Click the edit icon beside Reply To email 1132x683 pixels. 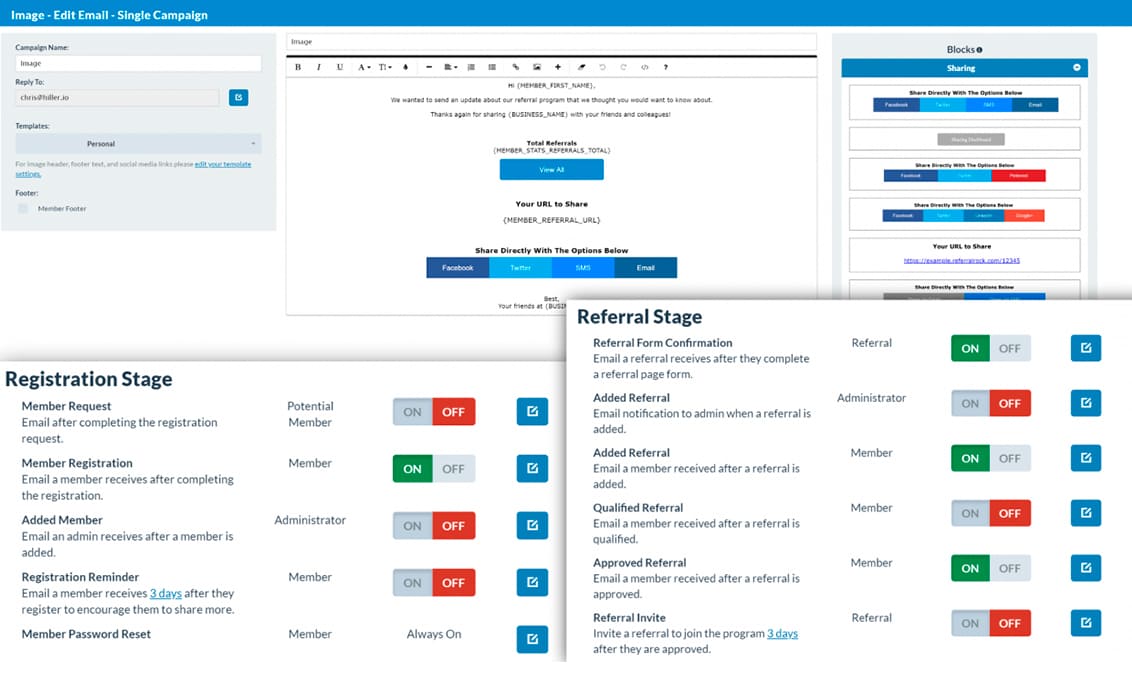click(x=238, y=97)
